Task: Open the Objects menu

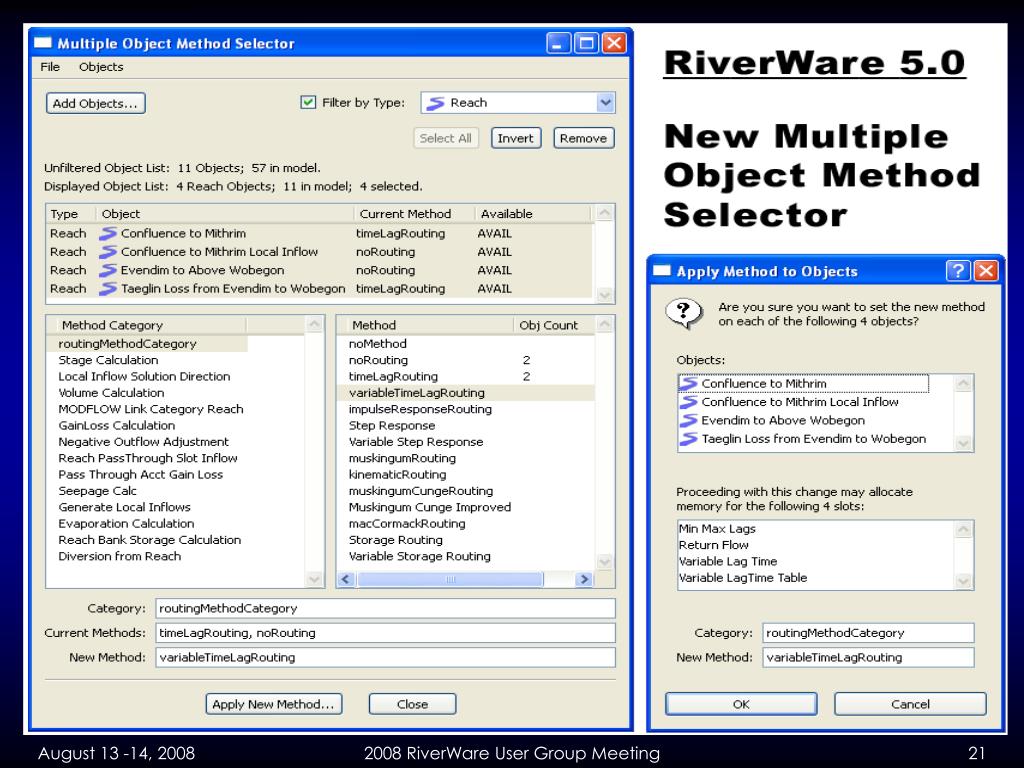Action: pos(101,67)
